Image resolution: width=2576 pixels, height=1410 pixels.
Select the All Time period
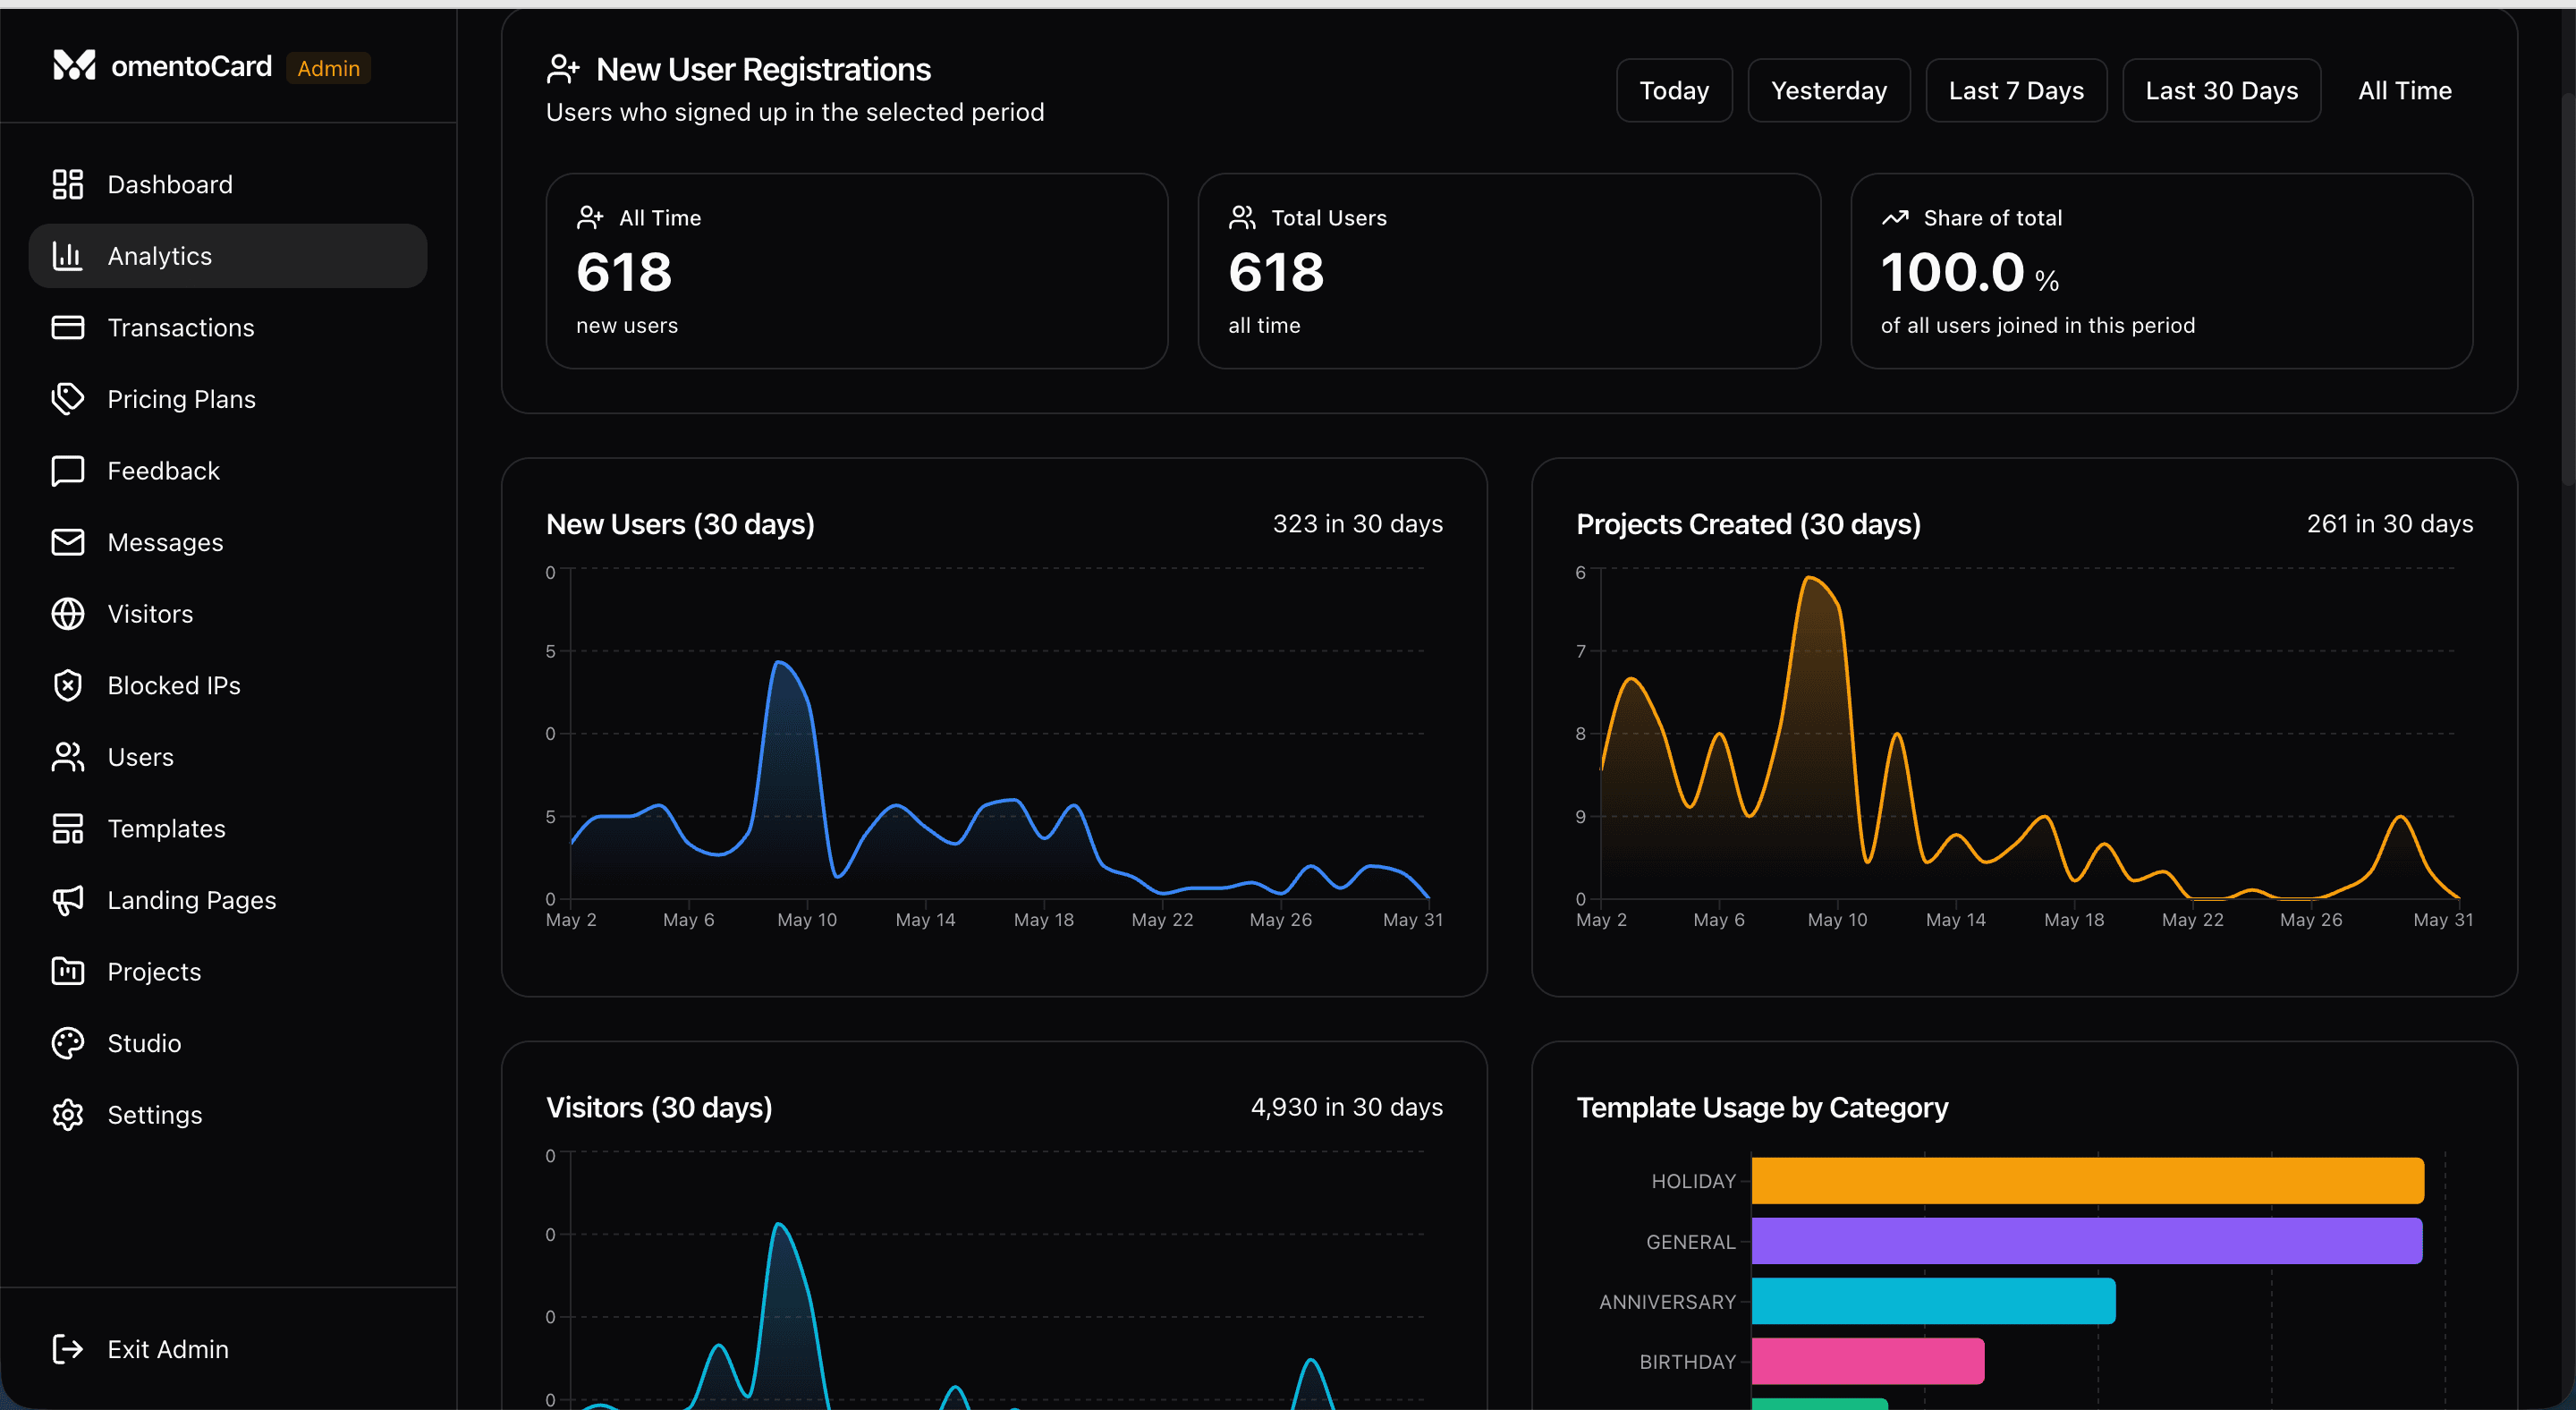2404,90
